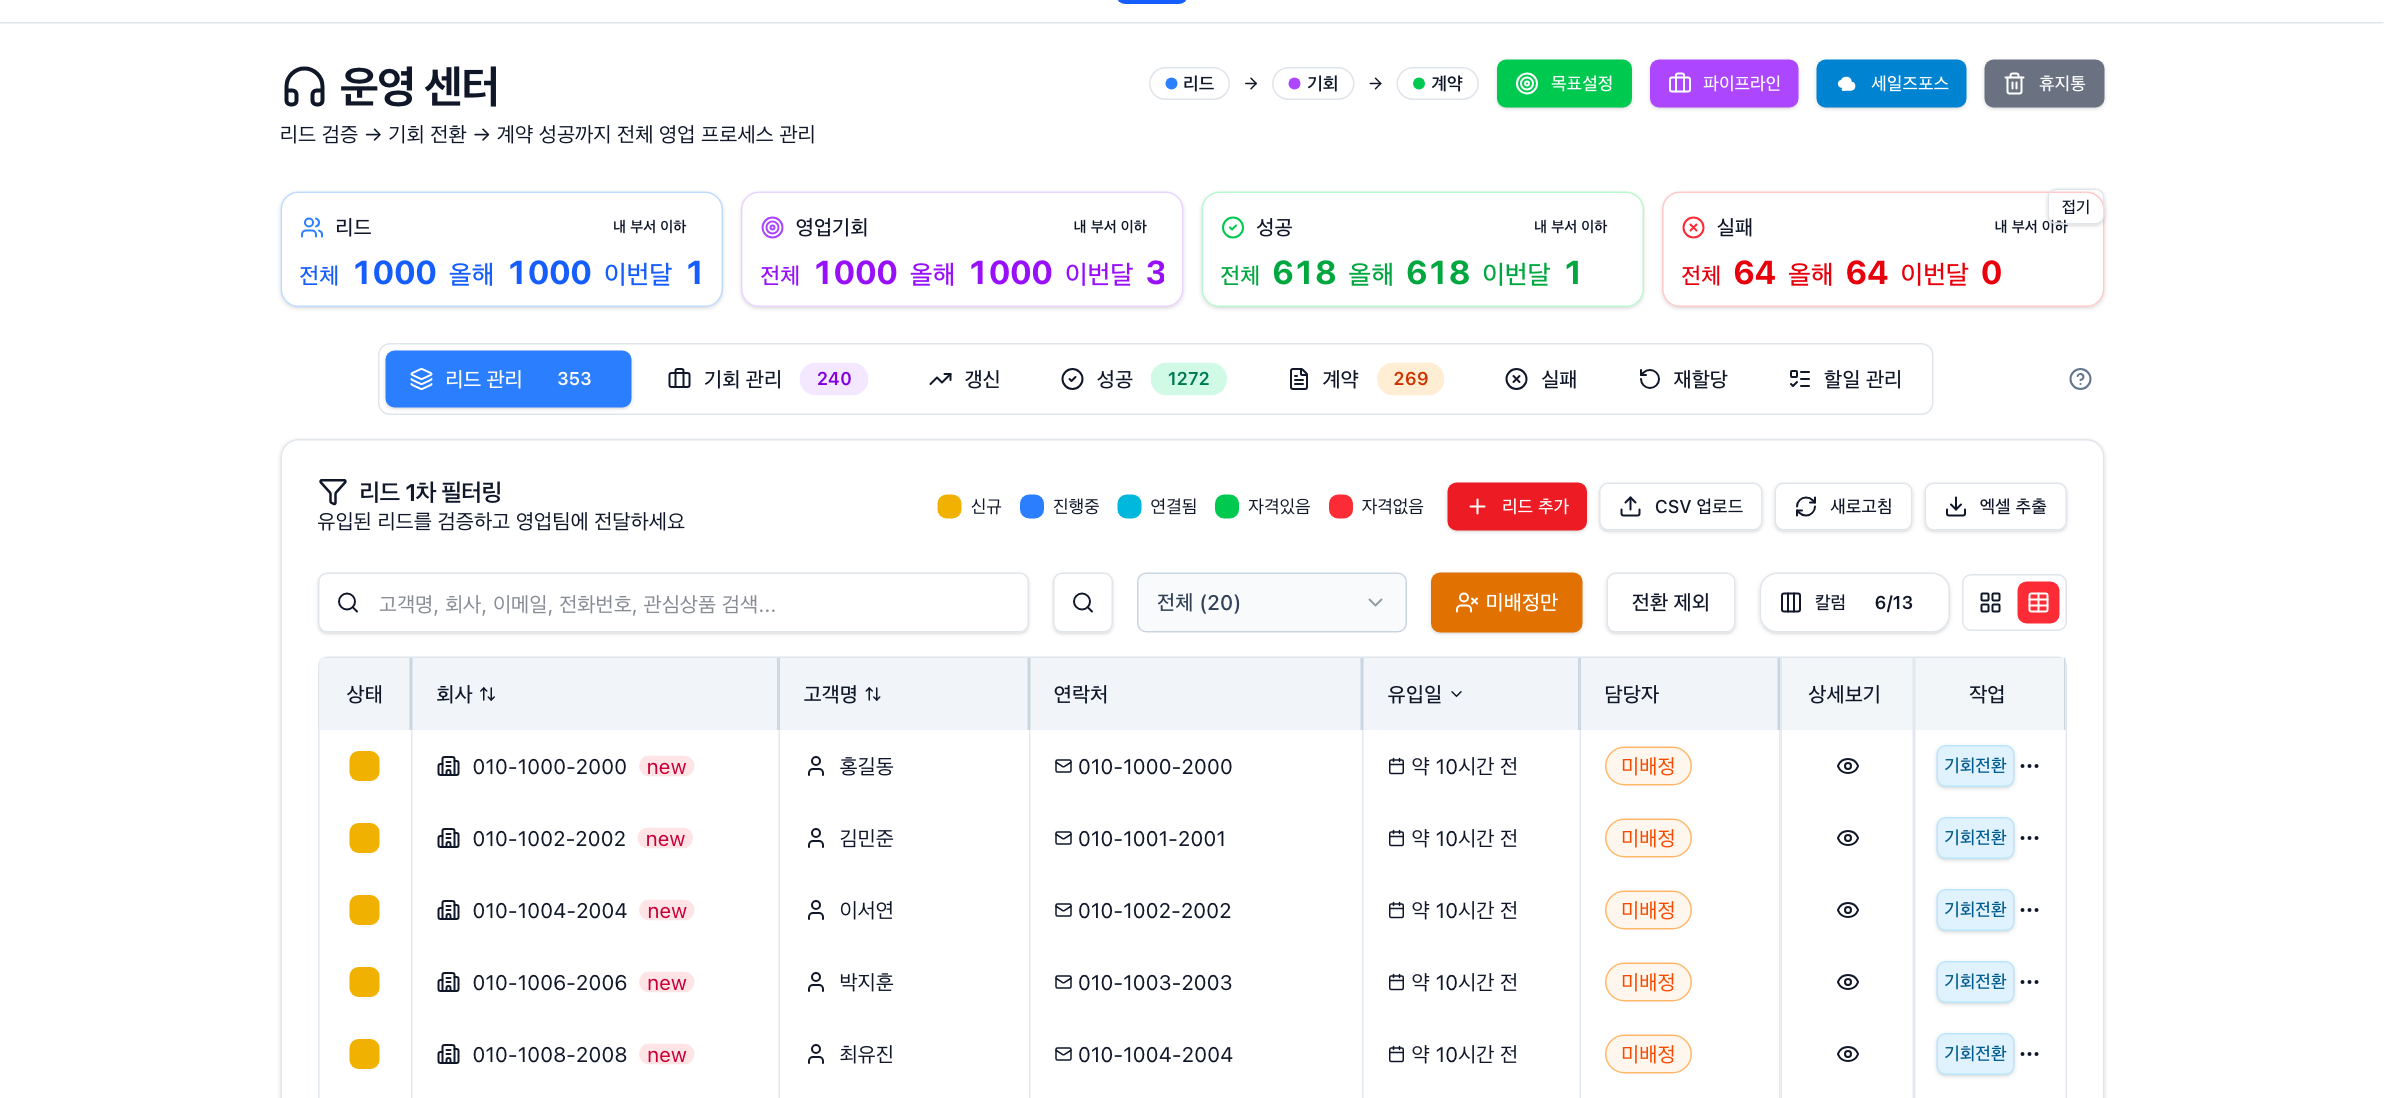2400x1098 pixels.
Task: Select the 자격없음 red status swatch
Action: (1341, 506)
